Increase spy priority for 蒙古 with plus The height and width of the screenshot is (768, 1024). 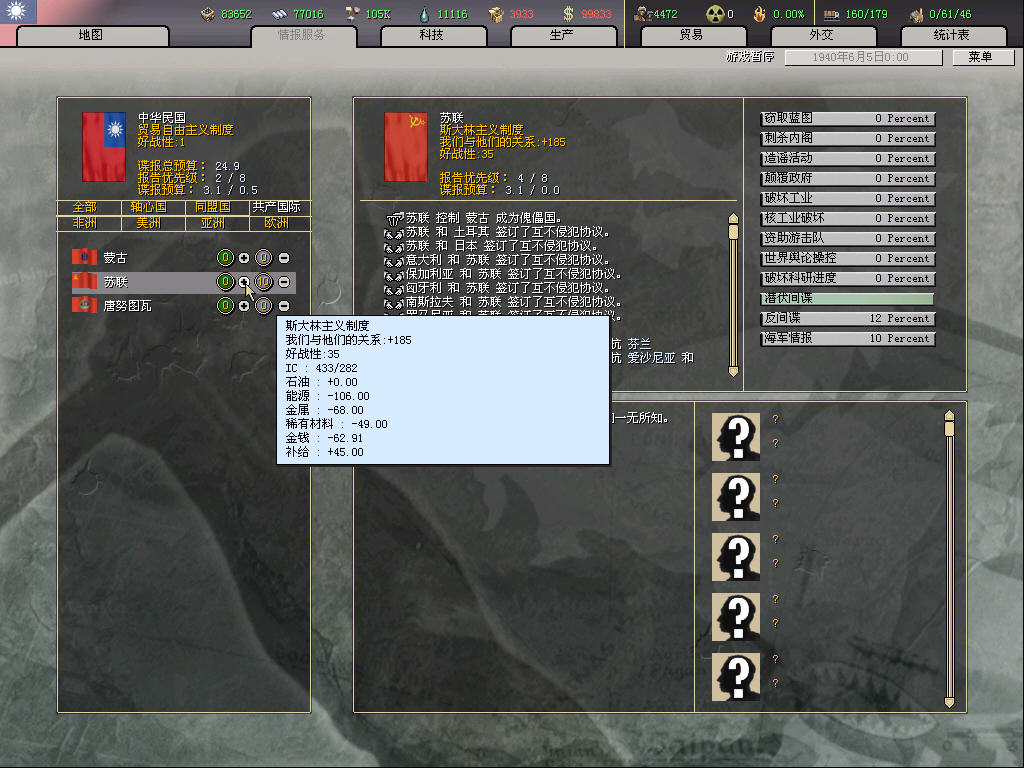tap(244, 258)
